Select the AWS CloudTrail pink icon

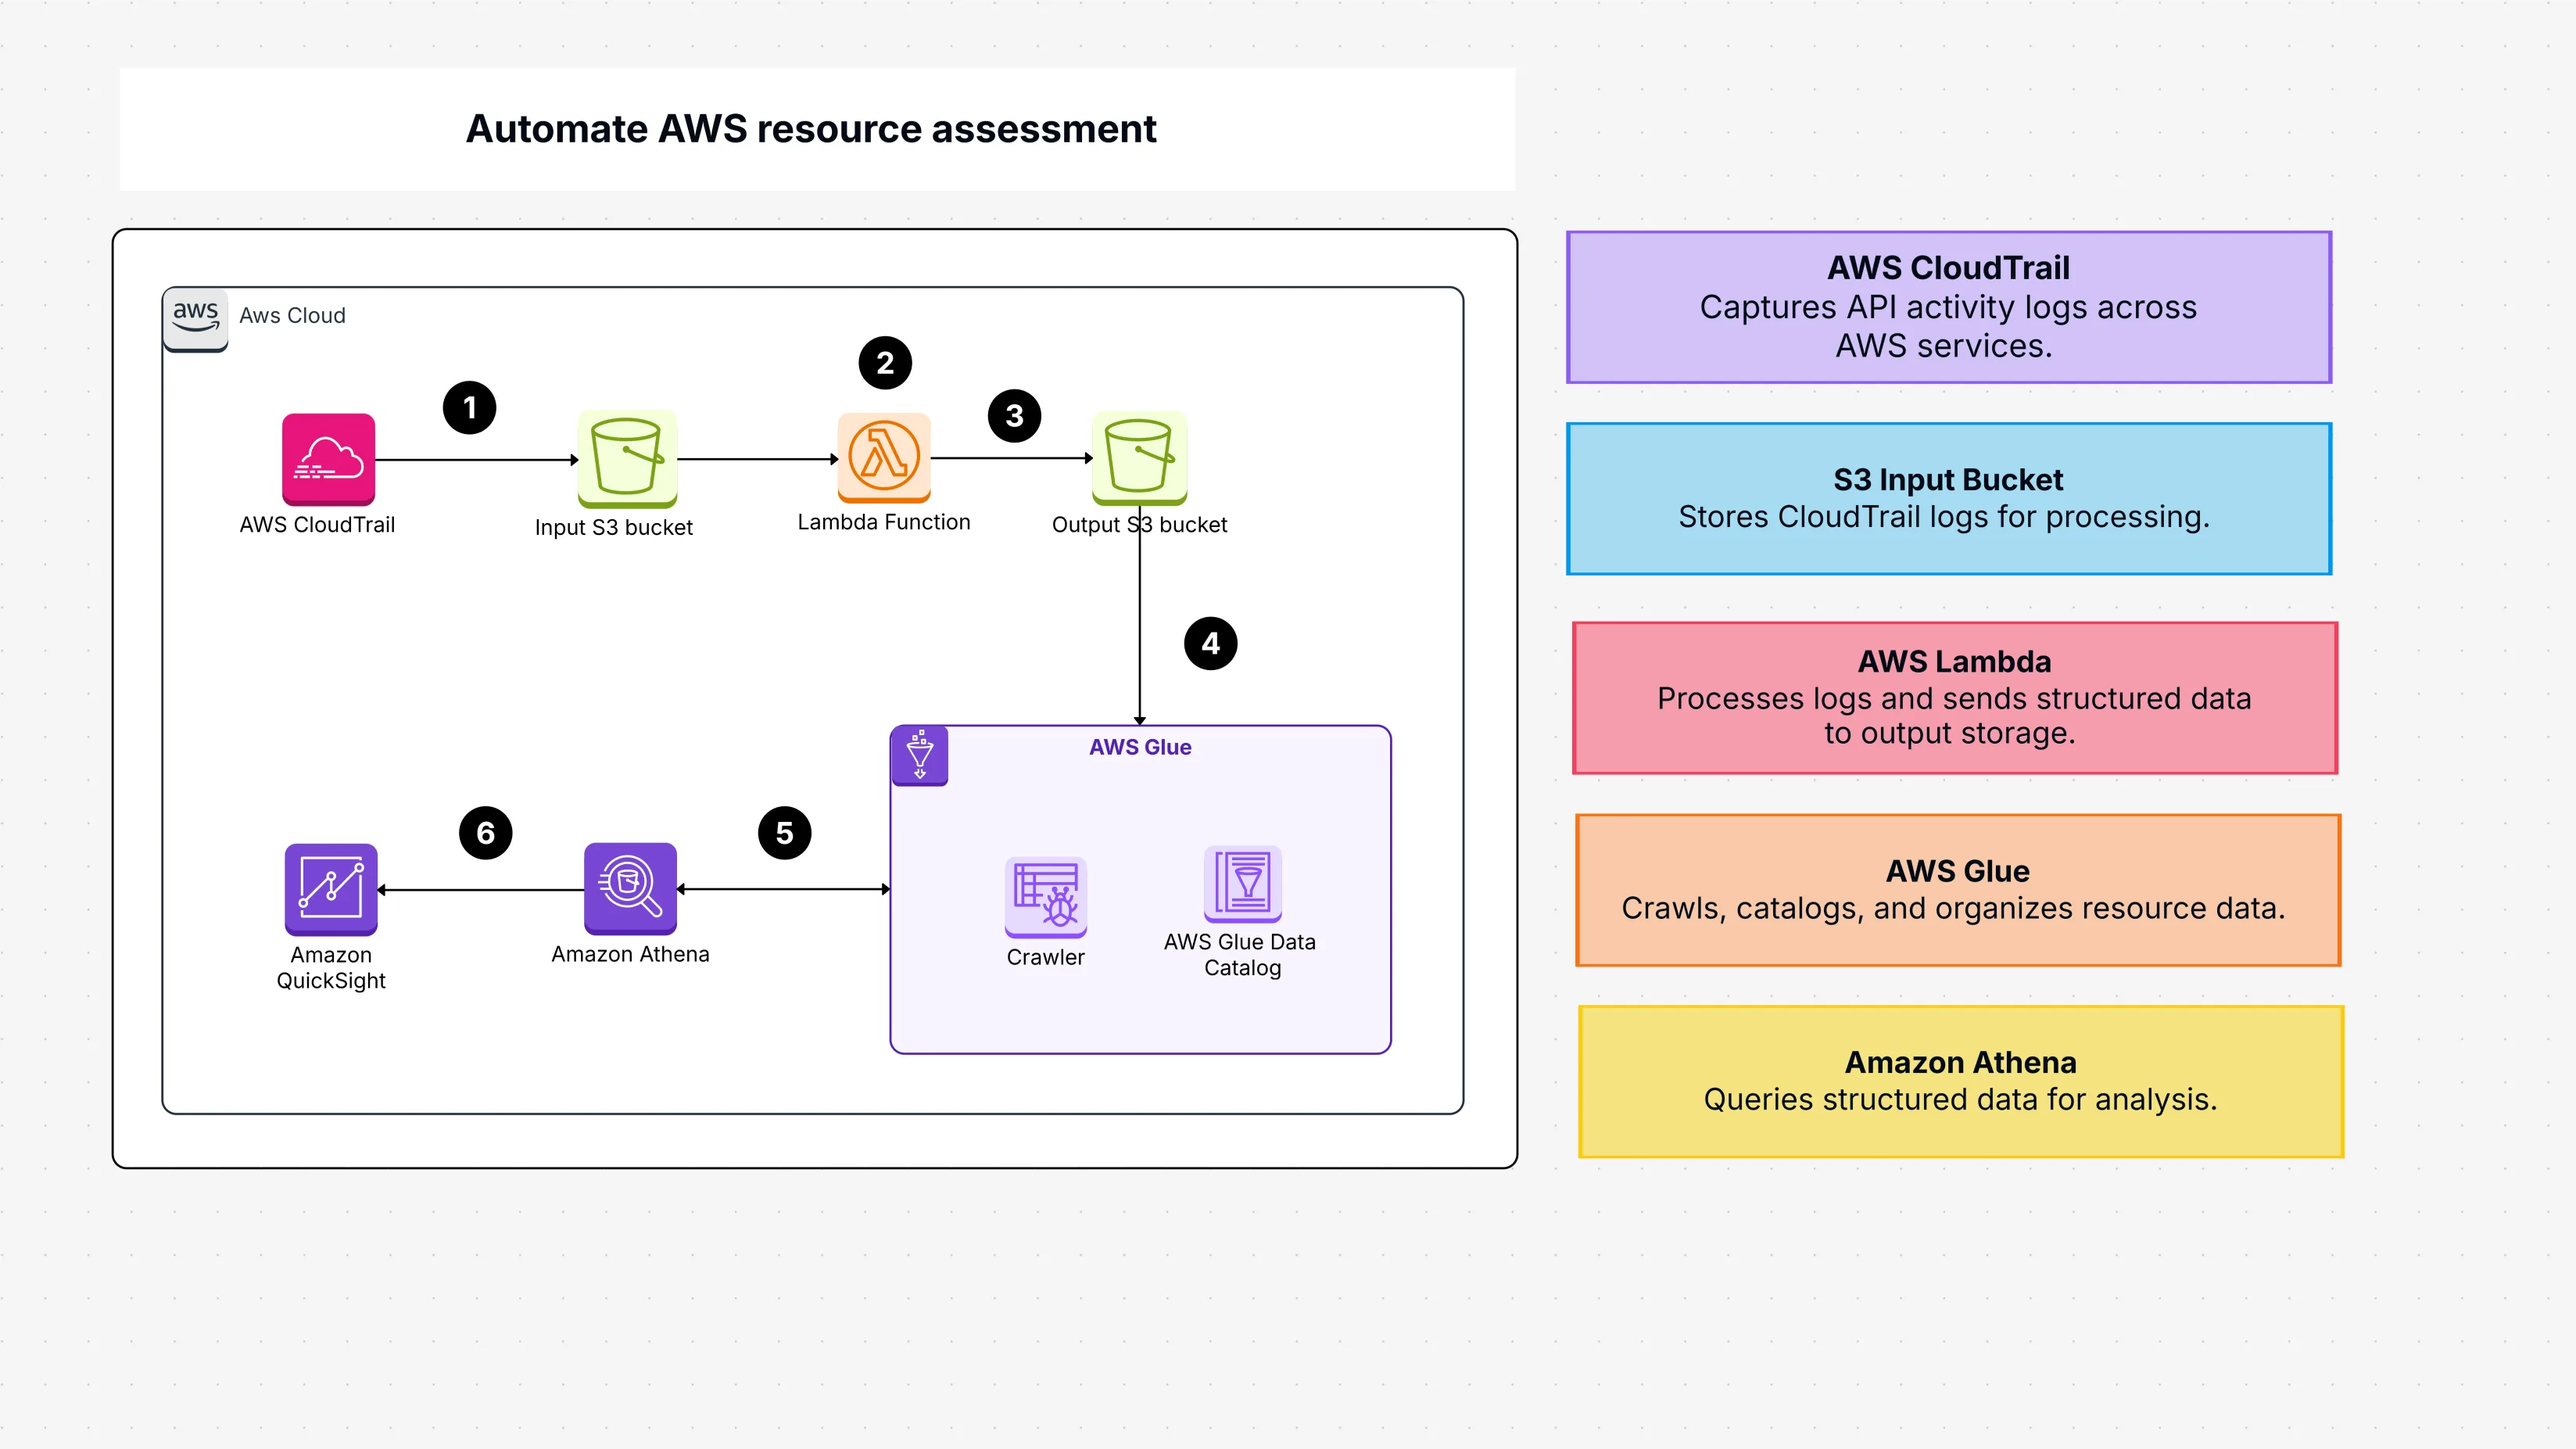point(328,459)
